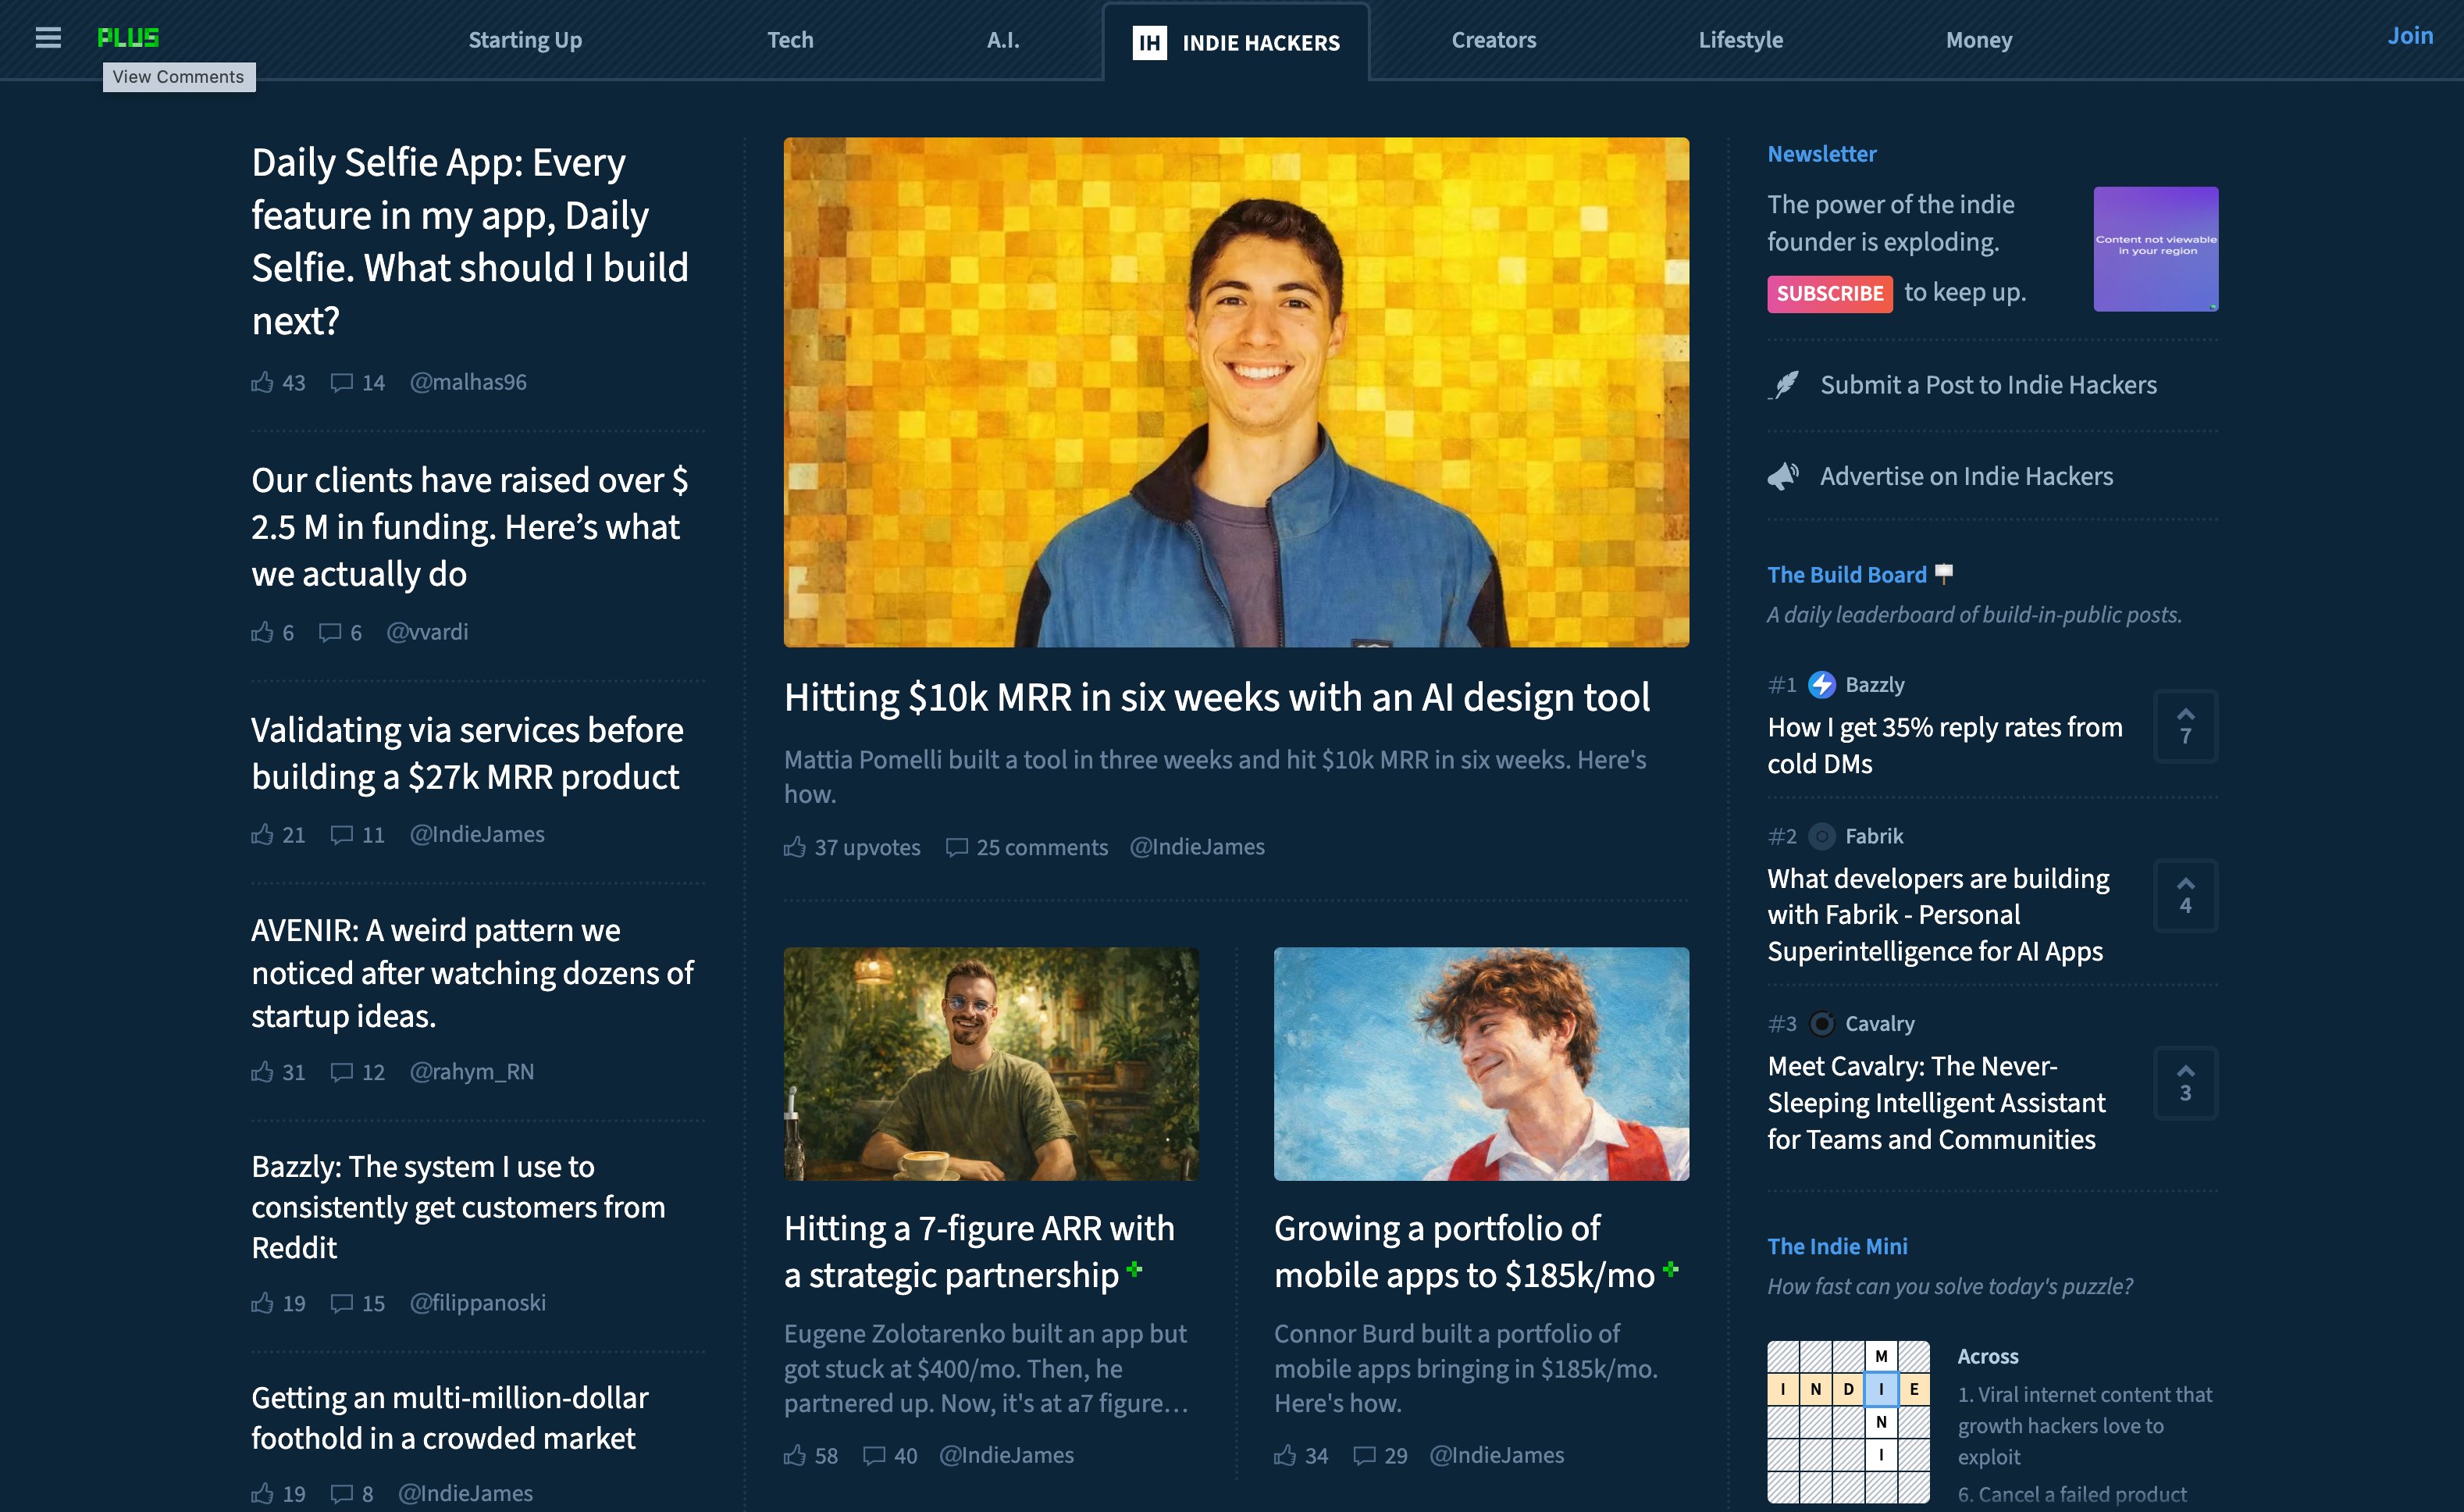Select the Money tab
Screen dimensions: 2464x1512
coord(1978,40)
